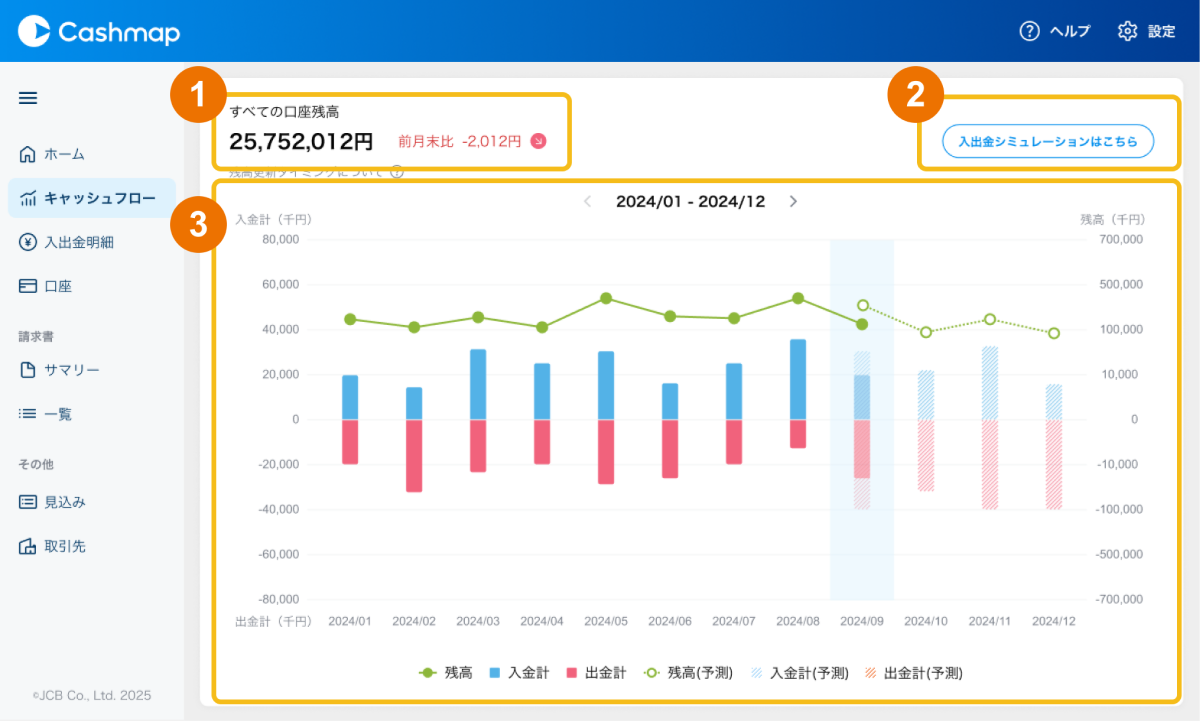Click the 出金計 pink legend swatch

(x=573, y=673)
